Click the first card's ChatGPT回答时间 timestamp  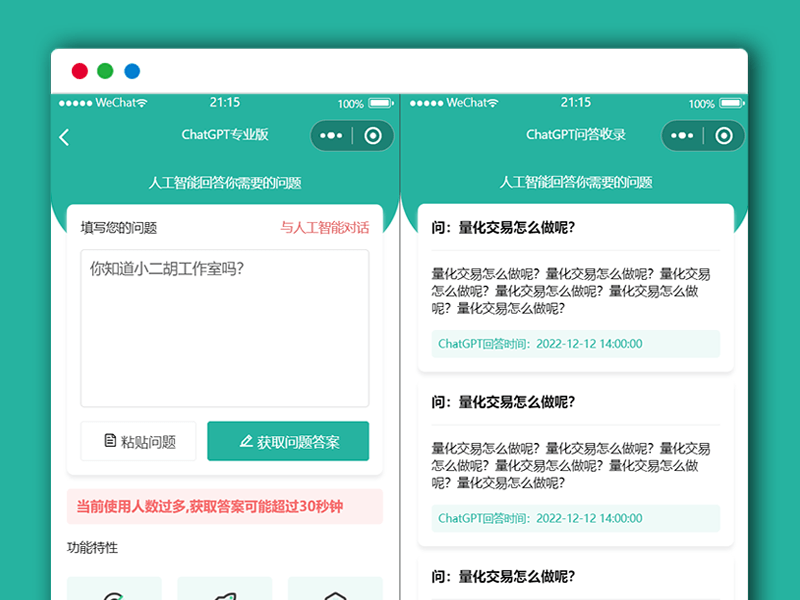point(576,344)
